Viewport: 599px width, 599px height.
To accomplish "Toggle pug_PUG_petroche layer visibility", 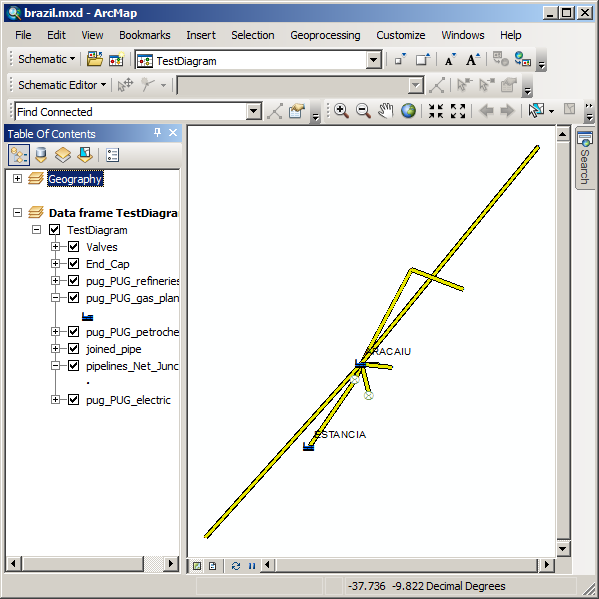I will (73, 332).
